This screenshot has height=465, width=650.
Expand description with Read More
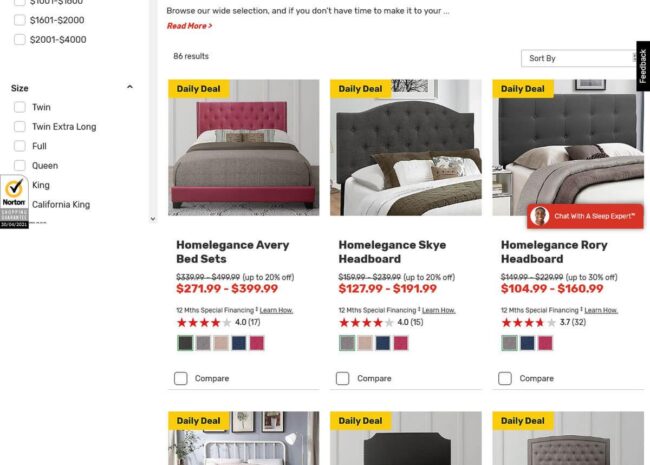(189, 26)
